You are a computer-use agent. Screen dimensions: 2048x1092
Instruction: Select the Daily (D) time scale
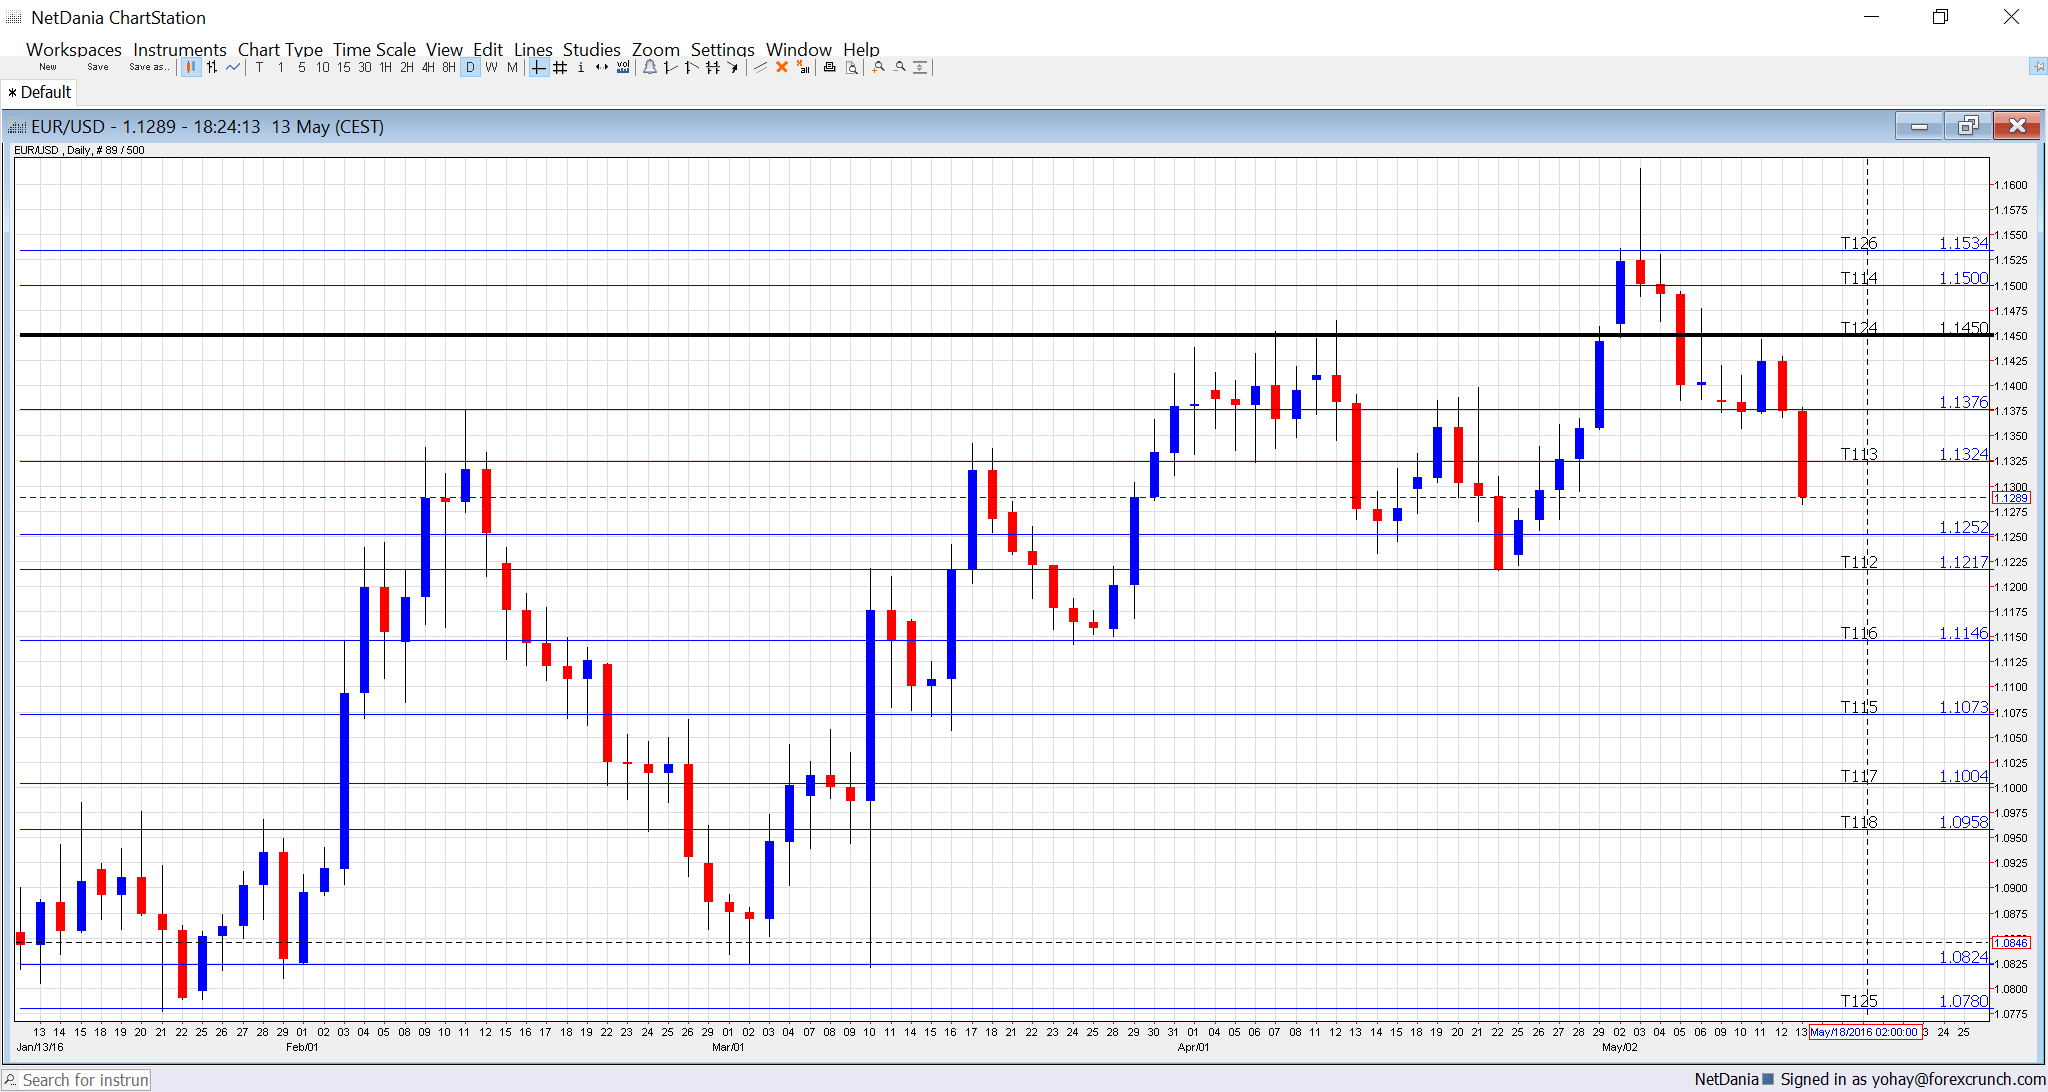470,67
